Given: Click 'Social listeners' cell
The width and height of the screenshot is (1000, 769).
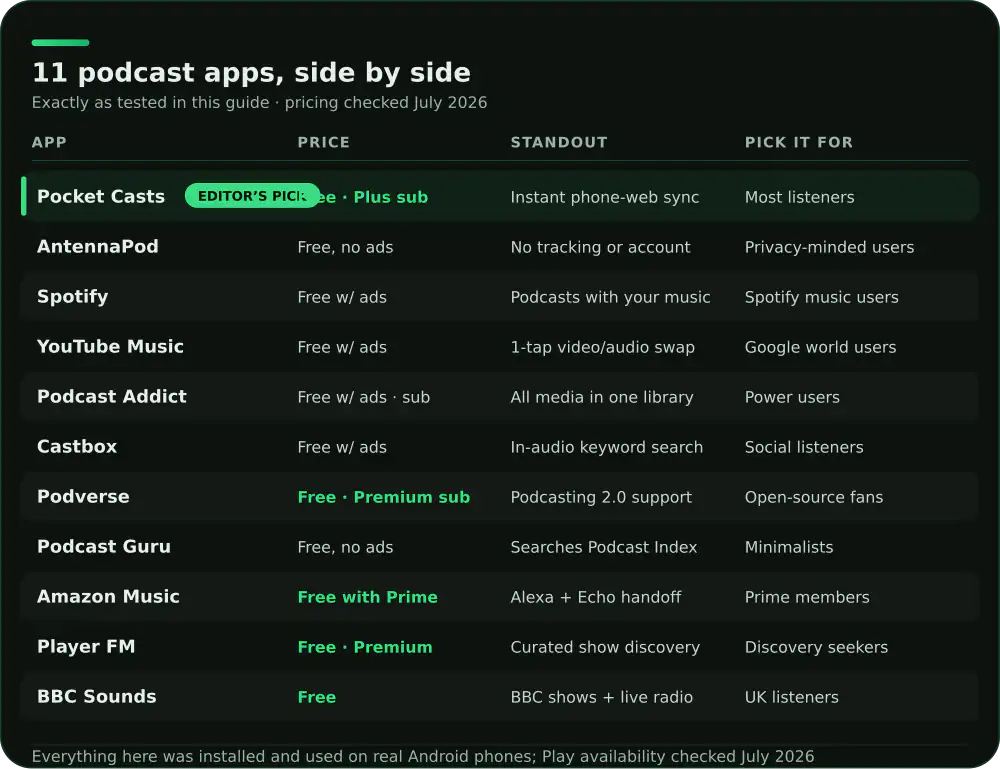Looking at the screenshot, I should [x=804, y=447].
